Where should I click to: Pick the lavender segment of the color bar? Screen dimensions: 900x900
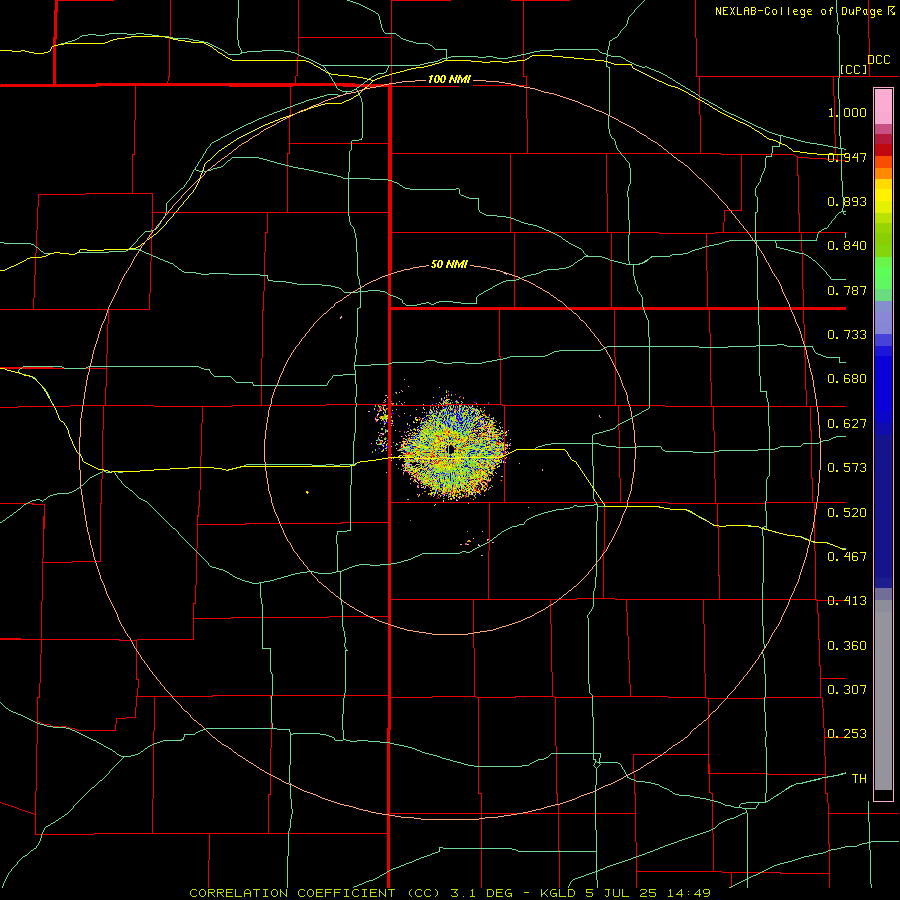[883, 317]
